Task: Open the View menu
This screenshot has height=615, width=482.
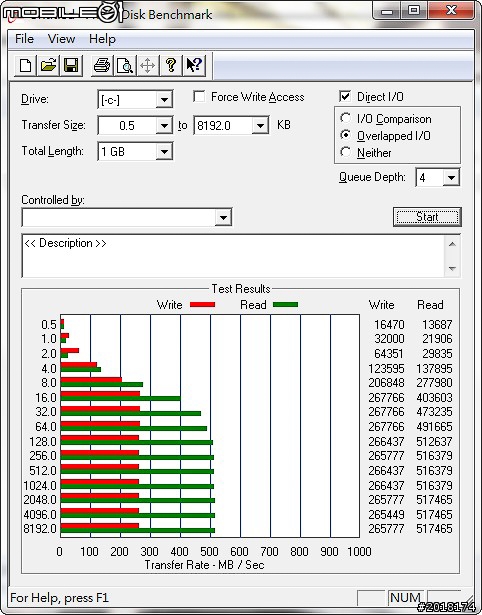Action: pyautogui.click(x=61, y=39)
